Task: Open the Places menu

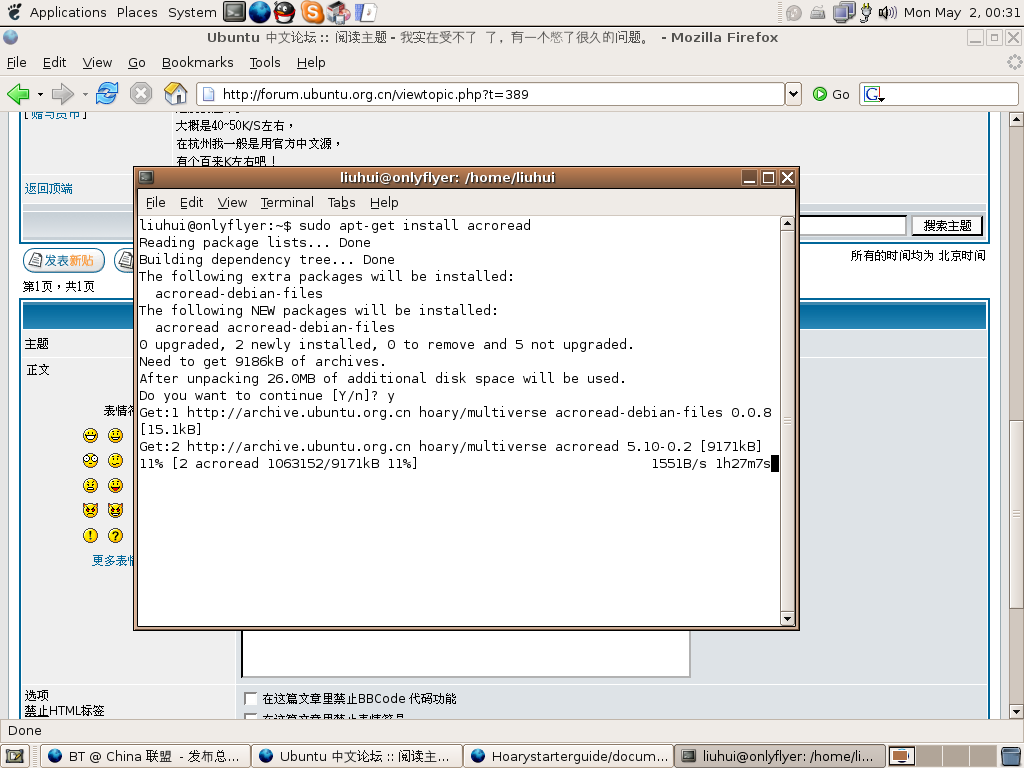Action: (x=137, y=12)
